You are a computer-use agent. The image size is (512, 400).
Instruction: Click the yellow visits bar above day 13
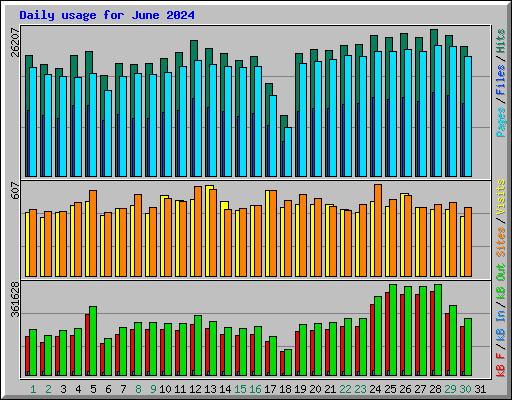(208, 231)
